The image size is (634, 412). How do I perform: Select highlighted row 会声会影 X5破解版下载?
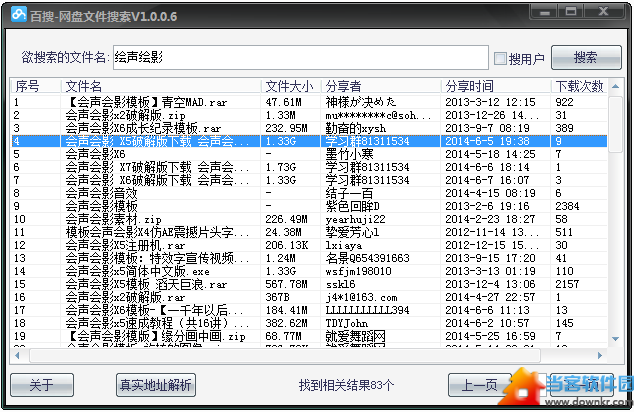(x=309, y=141)
